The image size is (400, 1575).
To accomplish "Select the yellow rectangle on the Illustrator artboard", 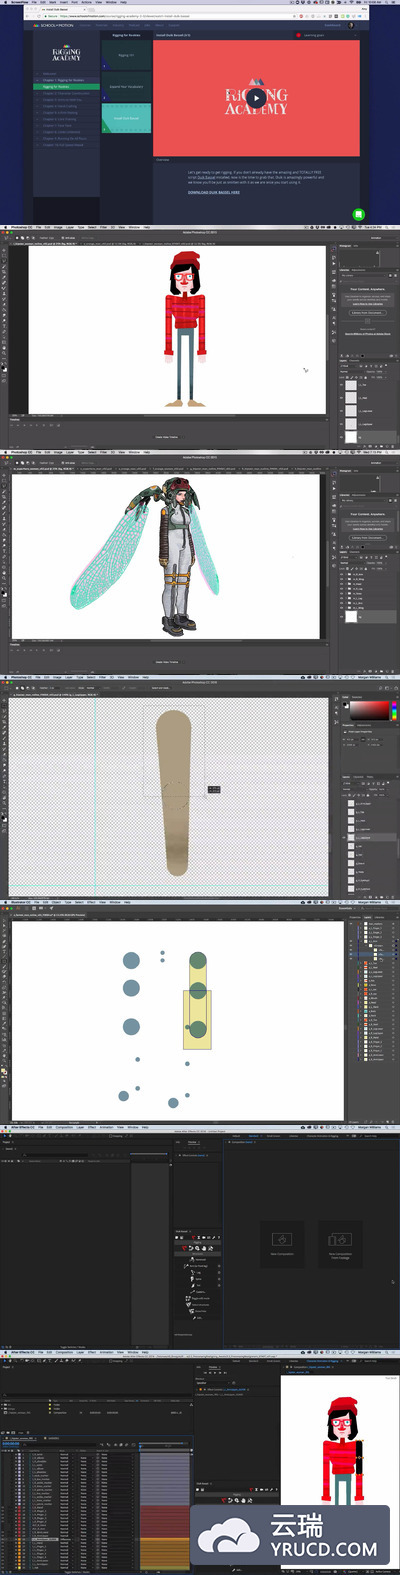I will (197, 1020).
